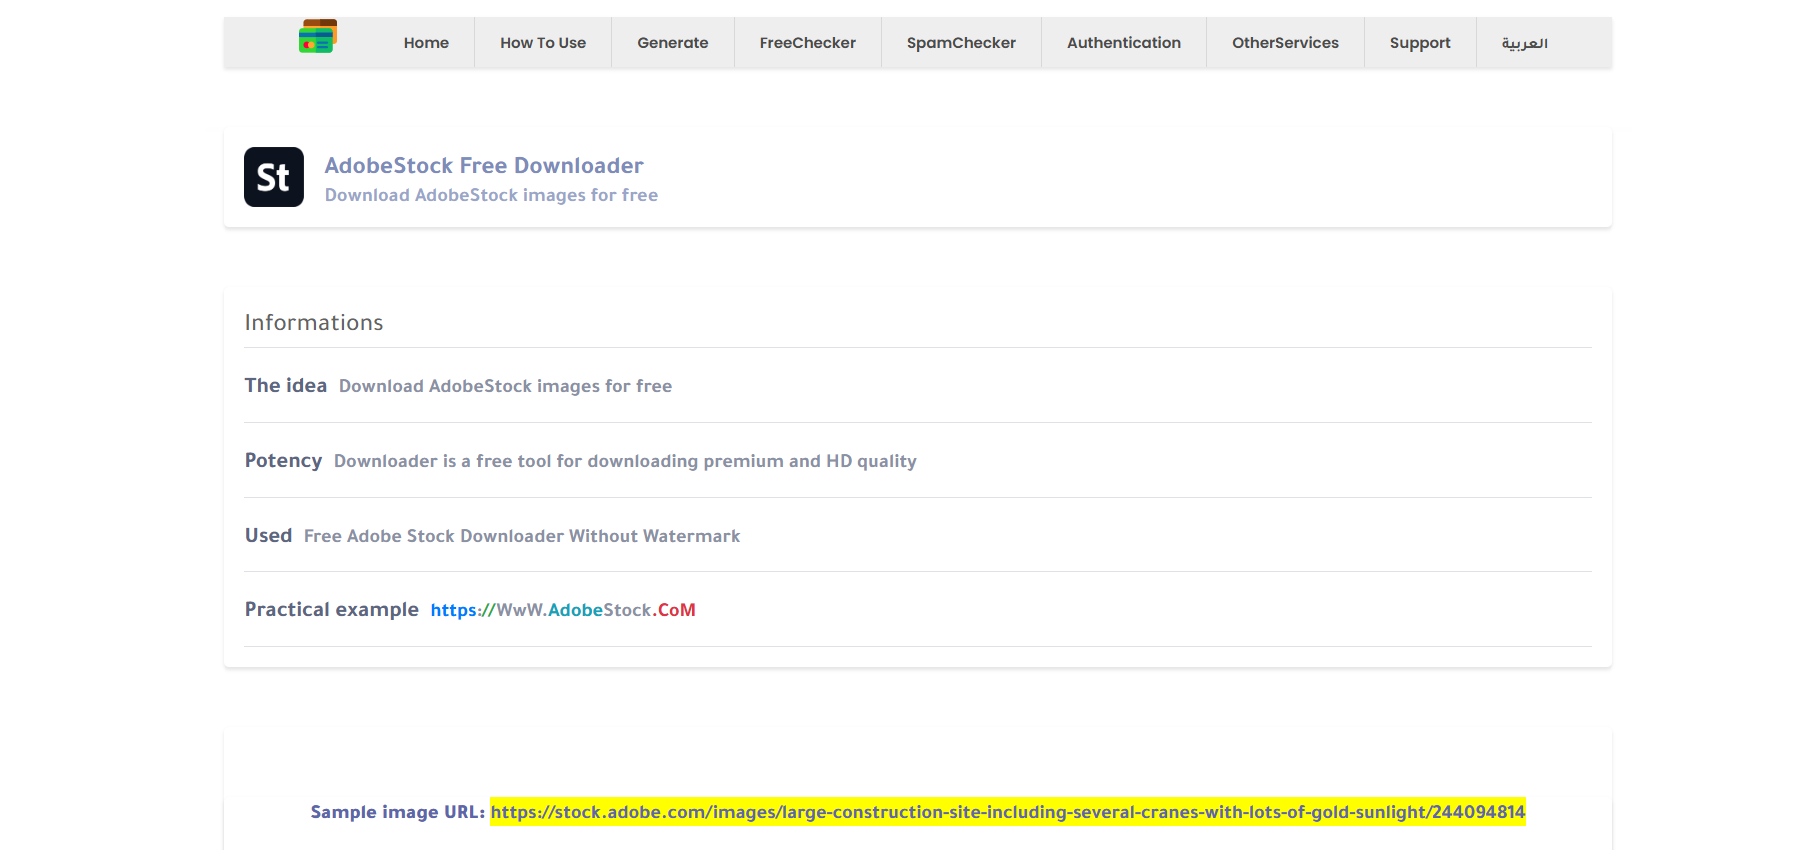Select FreeChecker in the navigation bar
The image size is (1818, 850).
tap(807, 43)
